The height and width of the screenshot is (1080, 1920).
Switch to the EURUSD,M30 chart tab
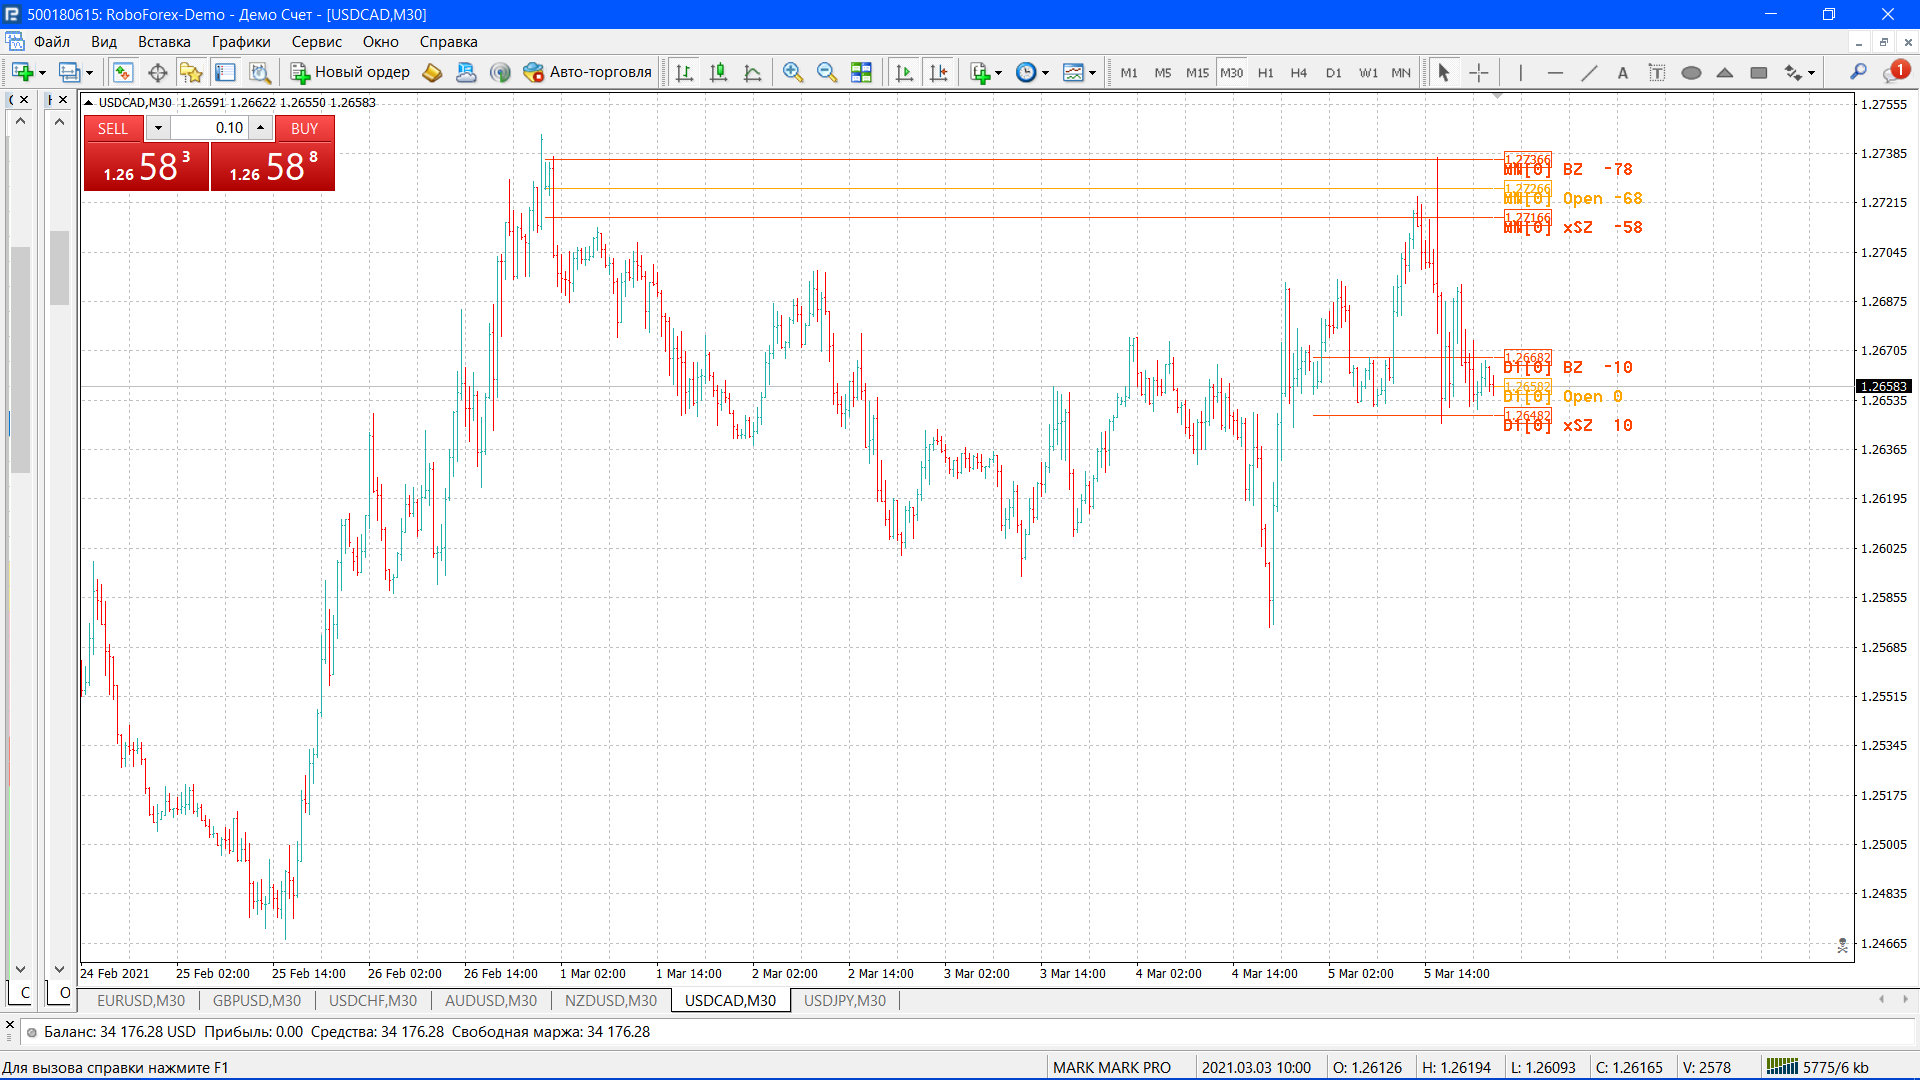point(140,1001)
